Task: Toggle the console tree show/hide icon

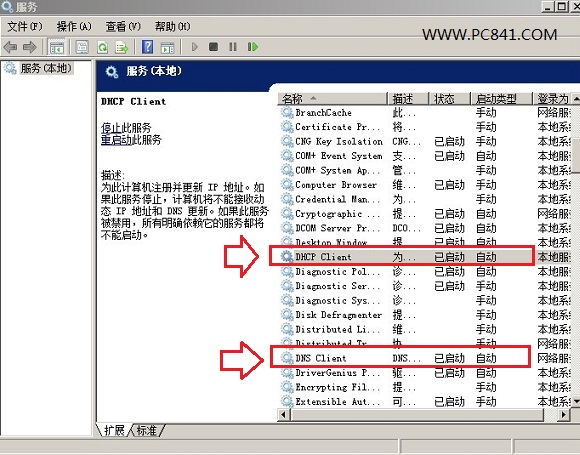Action: (57, 47)
